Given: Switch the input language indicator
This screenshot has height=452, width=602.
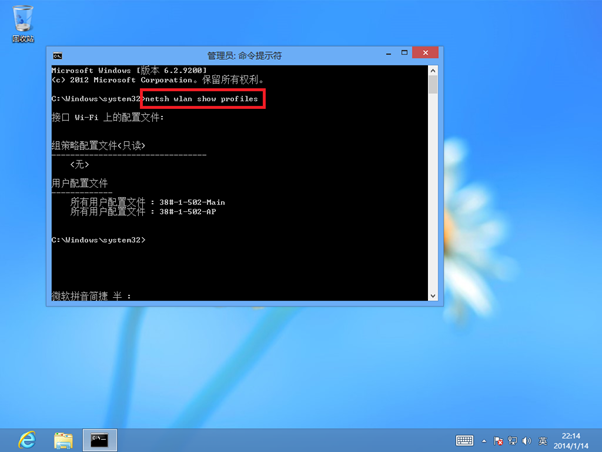Looking at the screenshot, I should (x=542, y=441).
